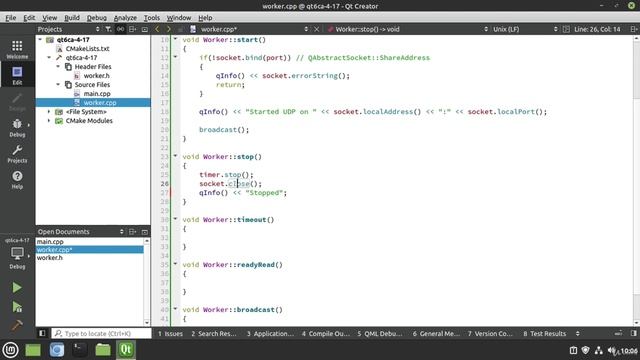
Task: Click Line: 26, Col: 14 indicator
Action: click(x=597, y=29)
